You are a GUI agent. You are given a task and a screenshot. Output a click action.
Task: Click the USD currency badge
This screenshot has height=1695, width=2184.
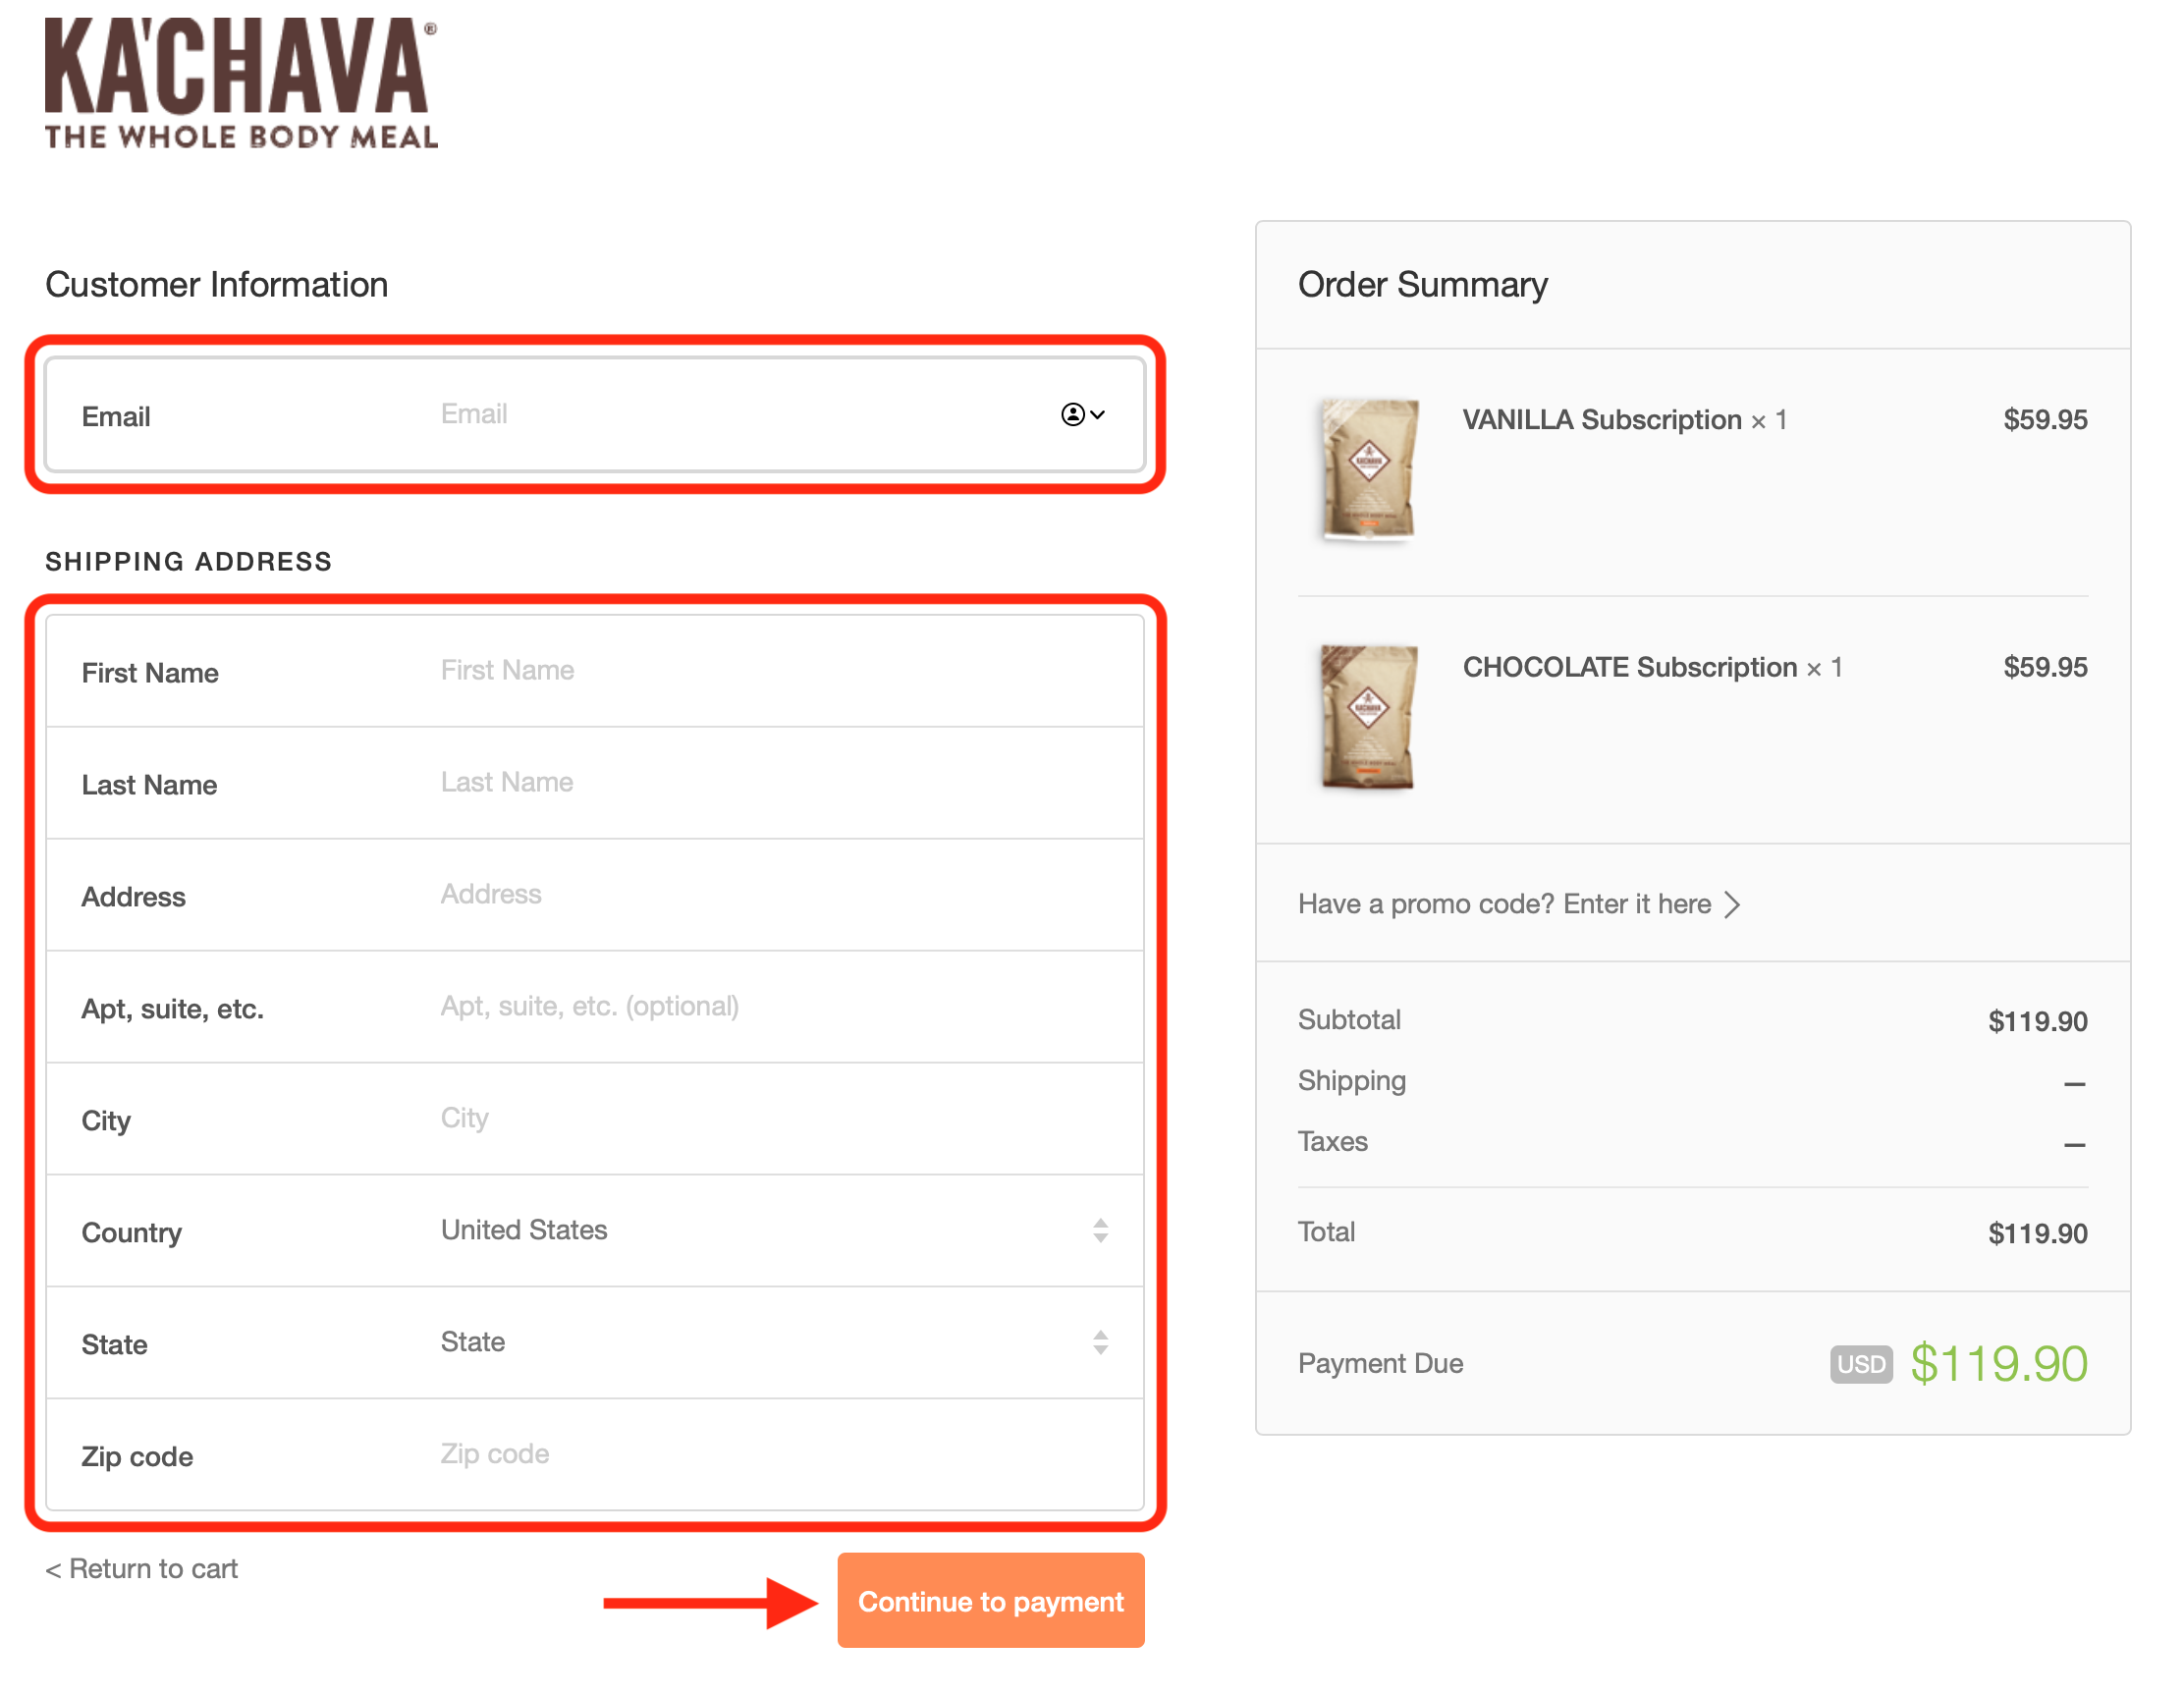(x=1860, y=1364)
